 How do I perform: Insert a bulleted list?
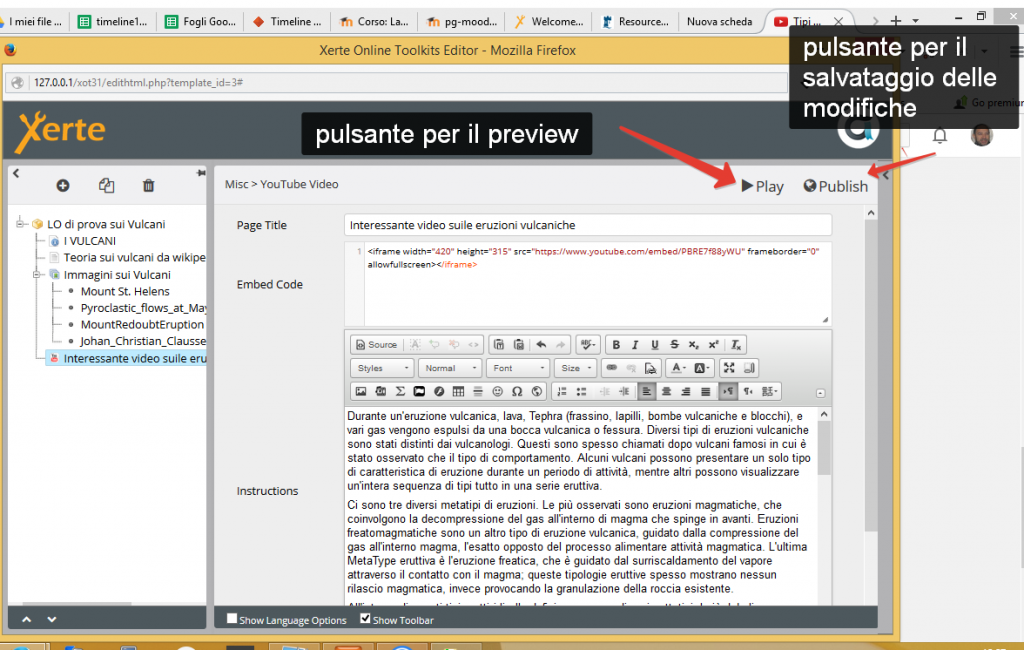[x=581, y=391]
